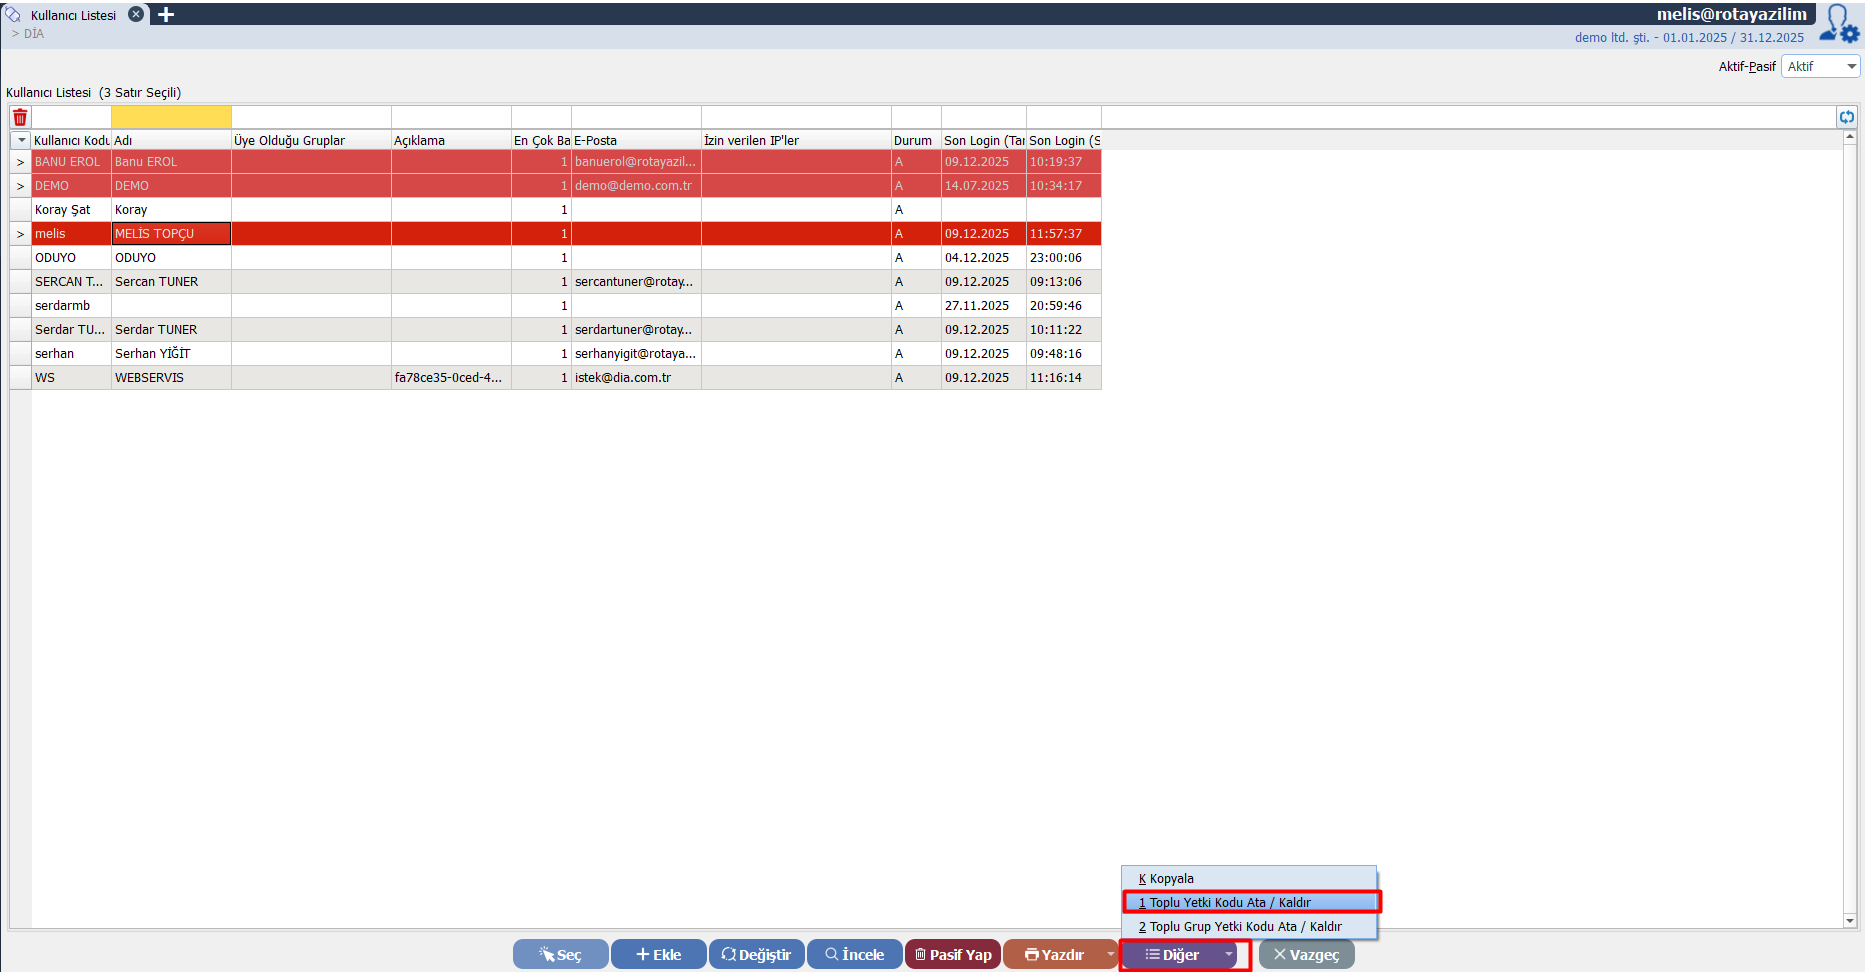Add a new tab with the plus icon
The image size is (1865, 972).
click(x=166, y=15)
